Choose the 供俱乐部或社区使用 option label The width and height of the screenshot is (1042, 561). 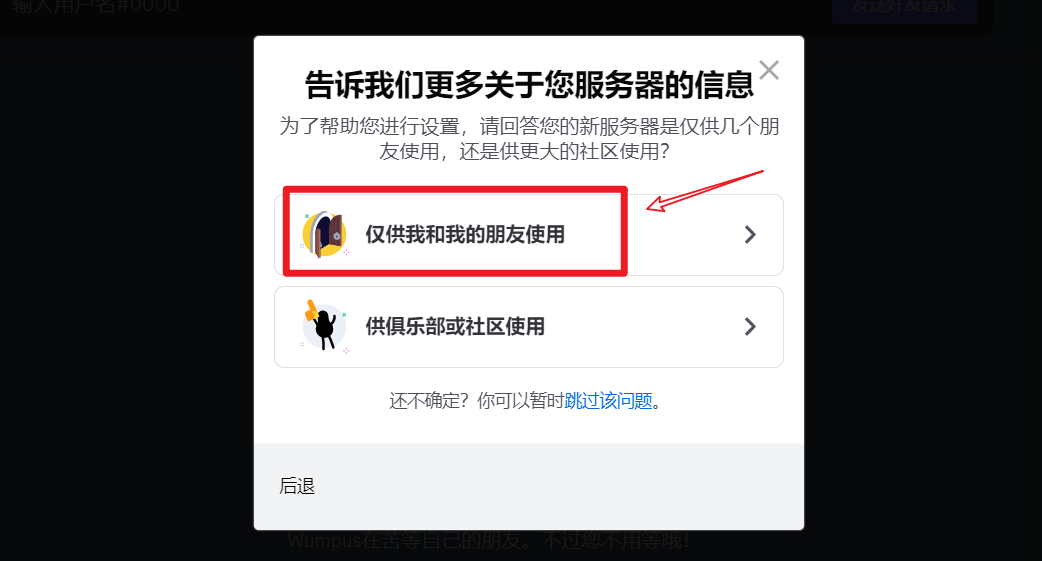pyautogui.click(x=455, y=326)
